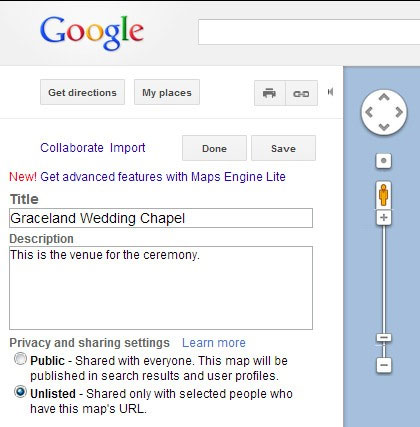The width and height of the screenshot is (420, 427).
Task: Pan the map down arrow
Action: tap(384, 127)
